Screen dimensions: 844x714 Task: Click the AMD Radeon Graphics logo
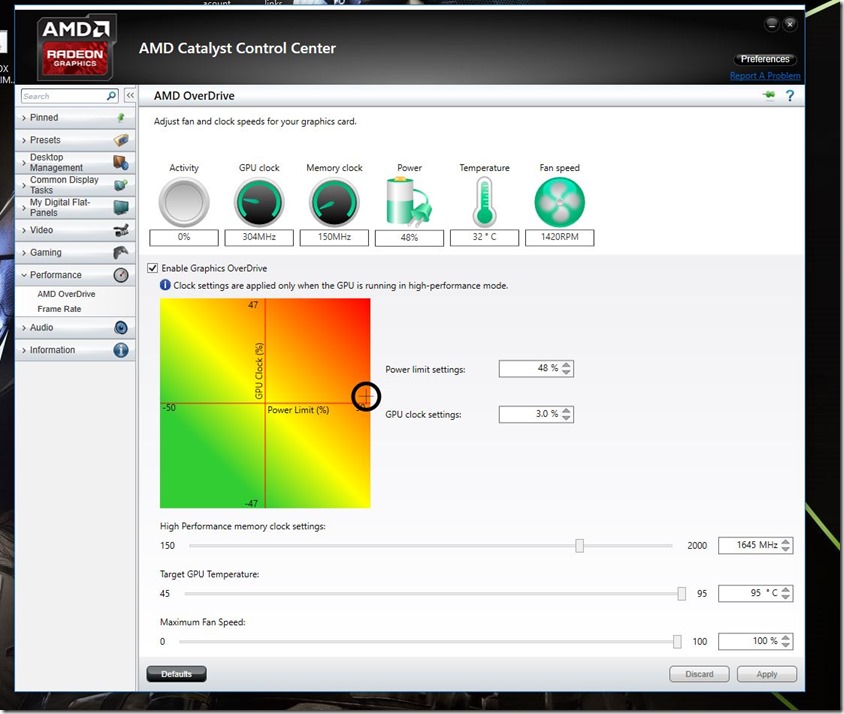pyautogui.click(x=76, y=47)
